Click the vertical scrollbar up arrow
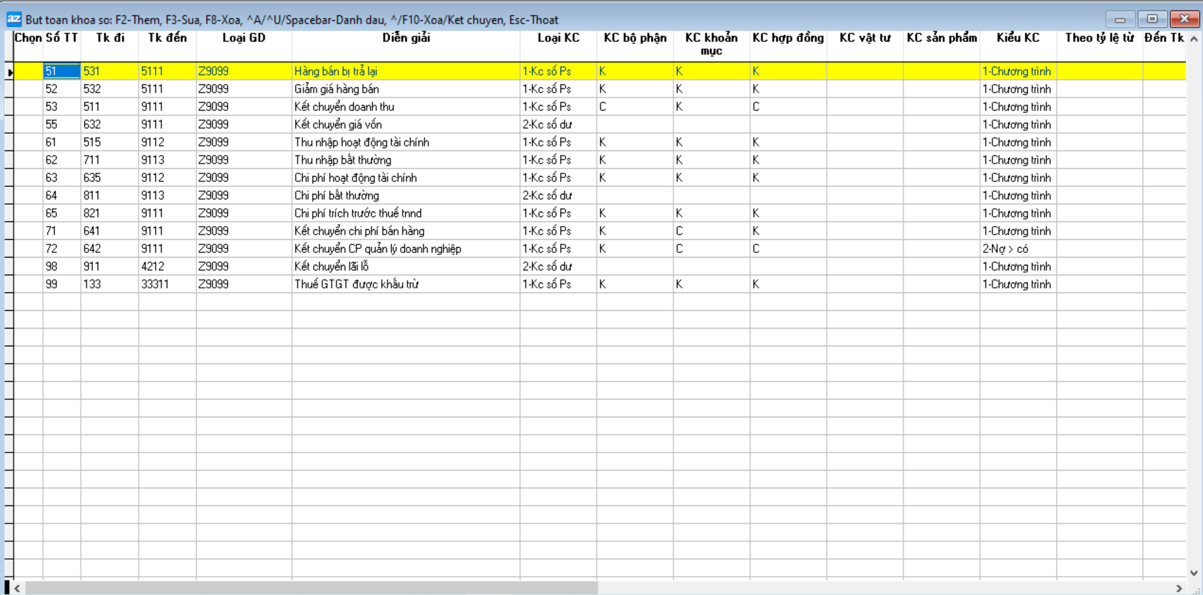This screenshot has width=1203, height=595. point(1193,39)
